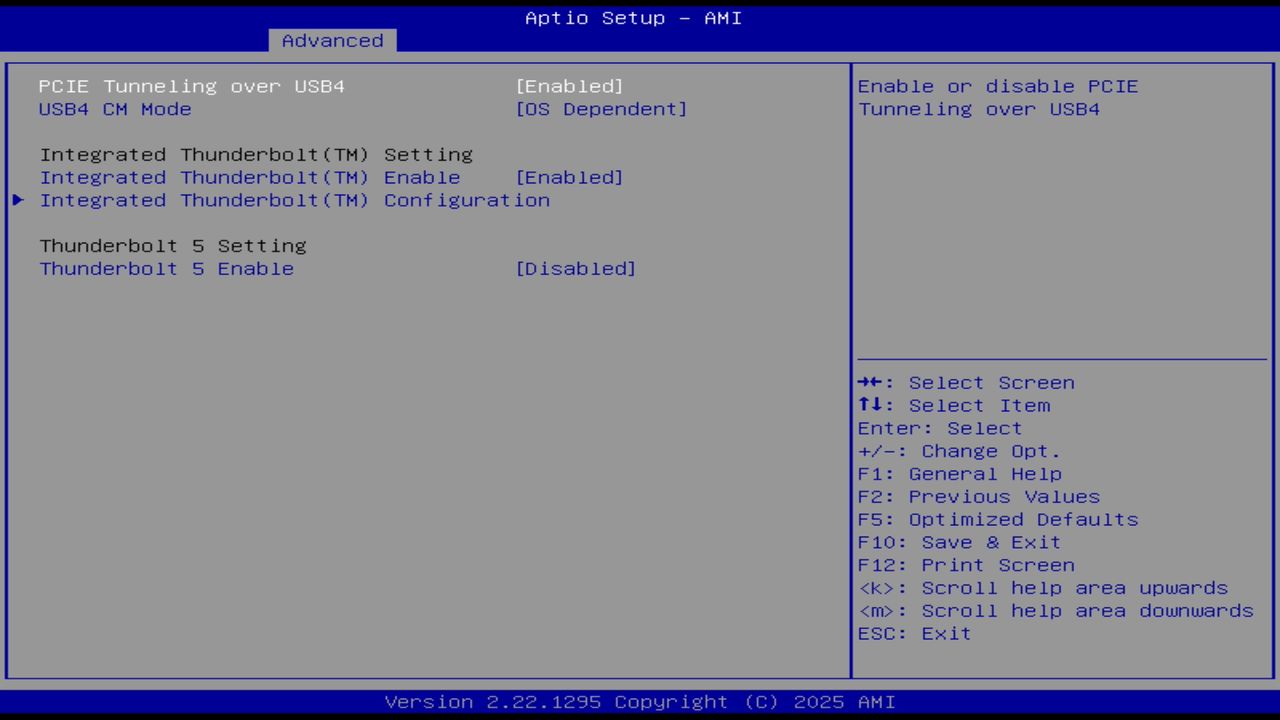Select the Thunderbolt 5 Setting heading
This screenshot has width=1280, height=720.
pos(172,245)
